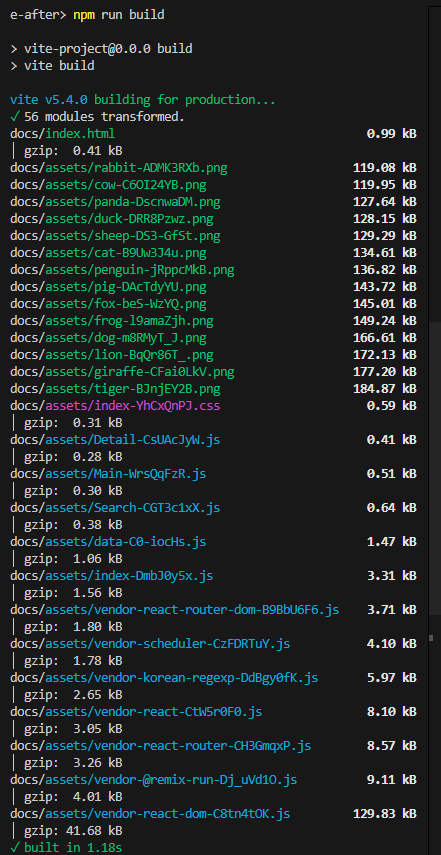Viewport: 441px width, 855px height.
Task: Click vendor-@remix-run-Dj_uVd1O.js path
Action: click(x=153, y=780)
